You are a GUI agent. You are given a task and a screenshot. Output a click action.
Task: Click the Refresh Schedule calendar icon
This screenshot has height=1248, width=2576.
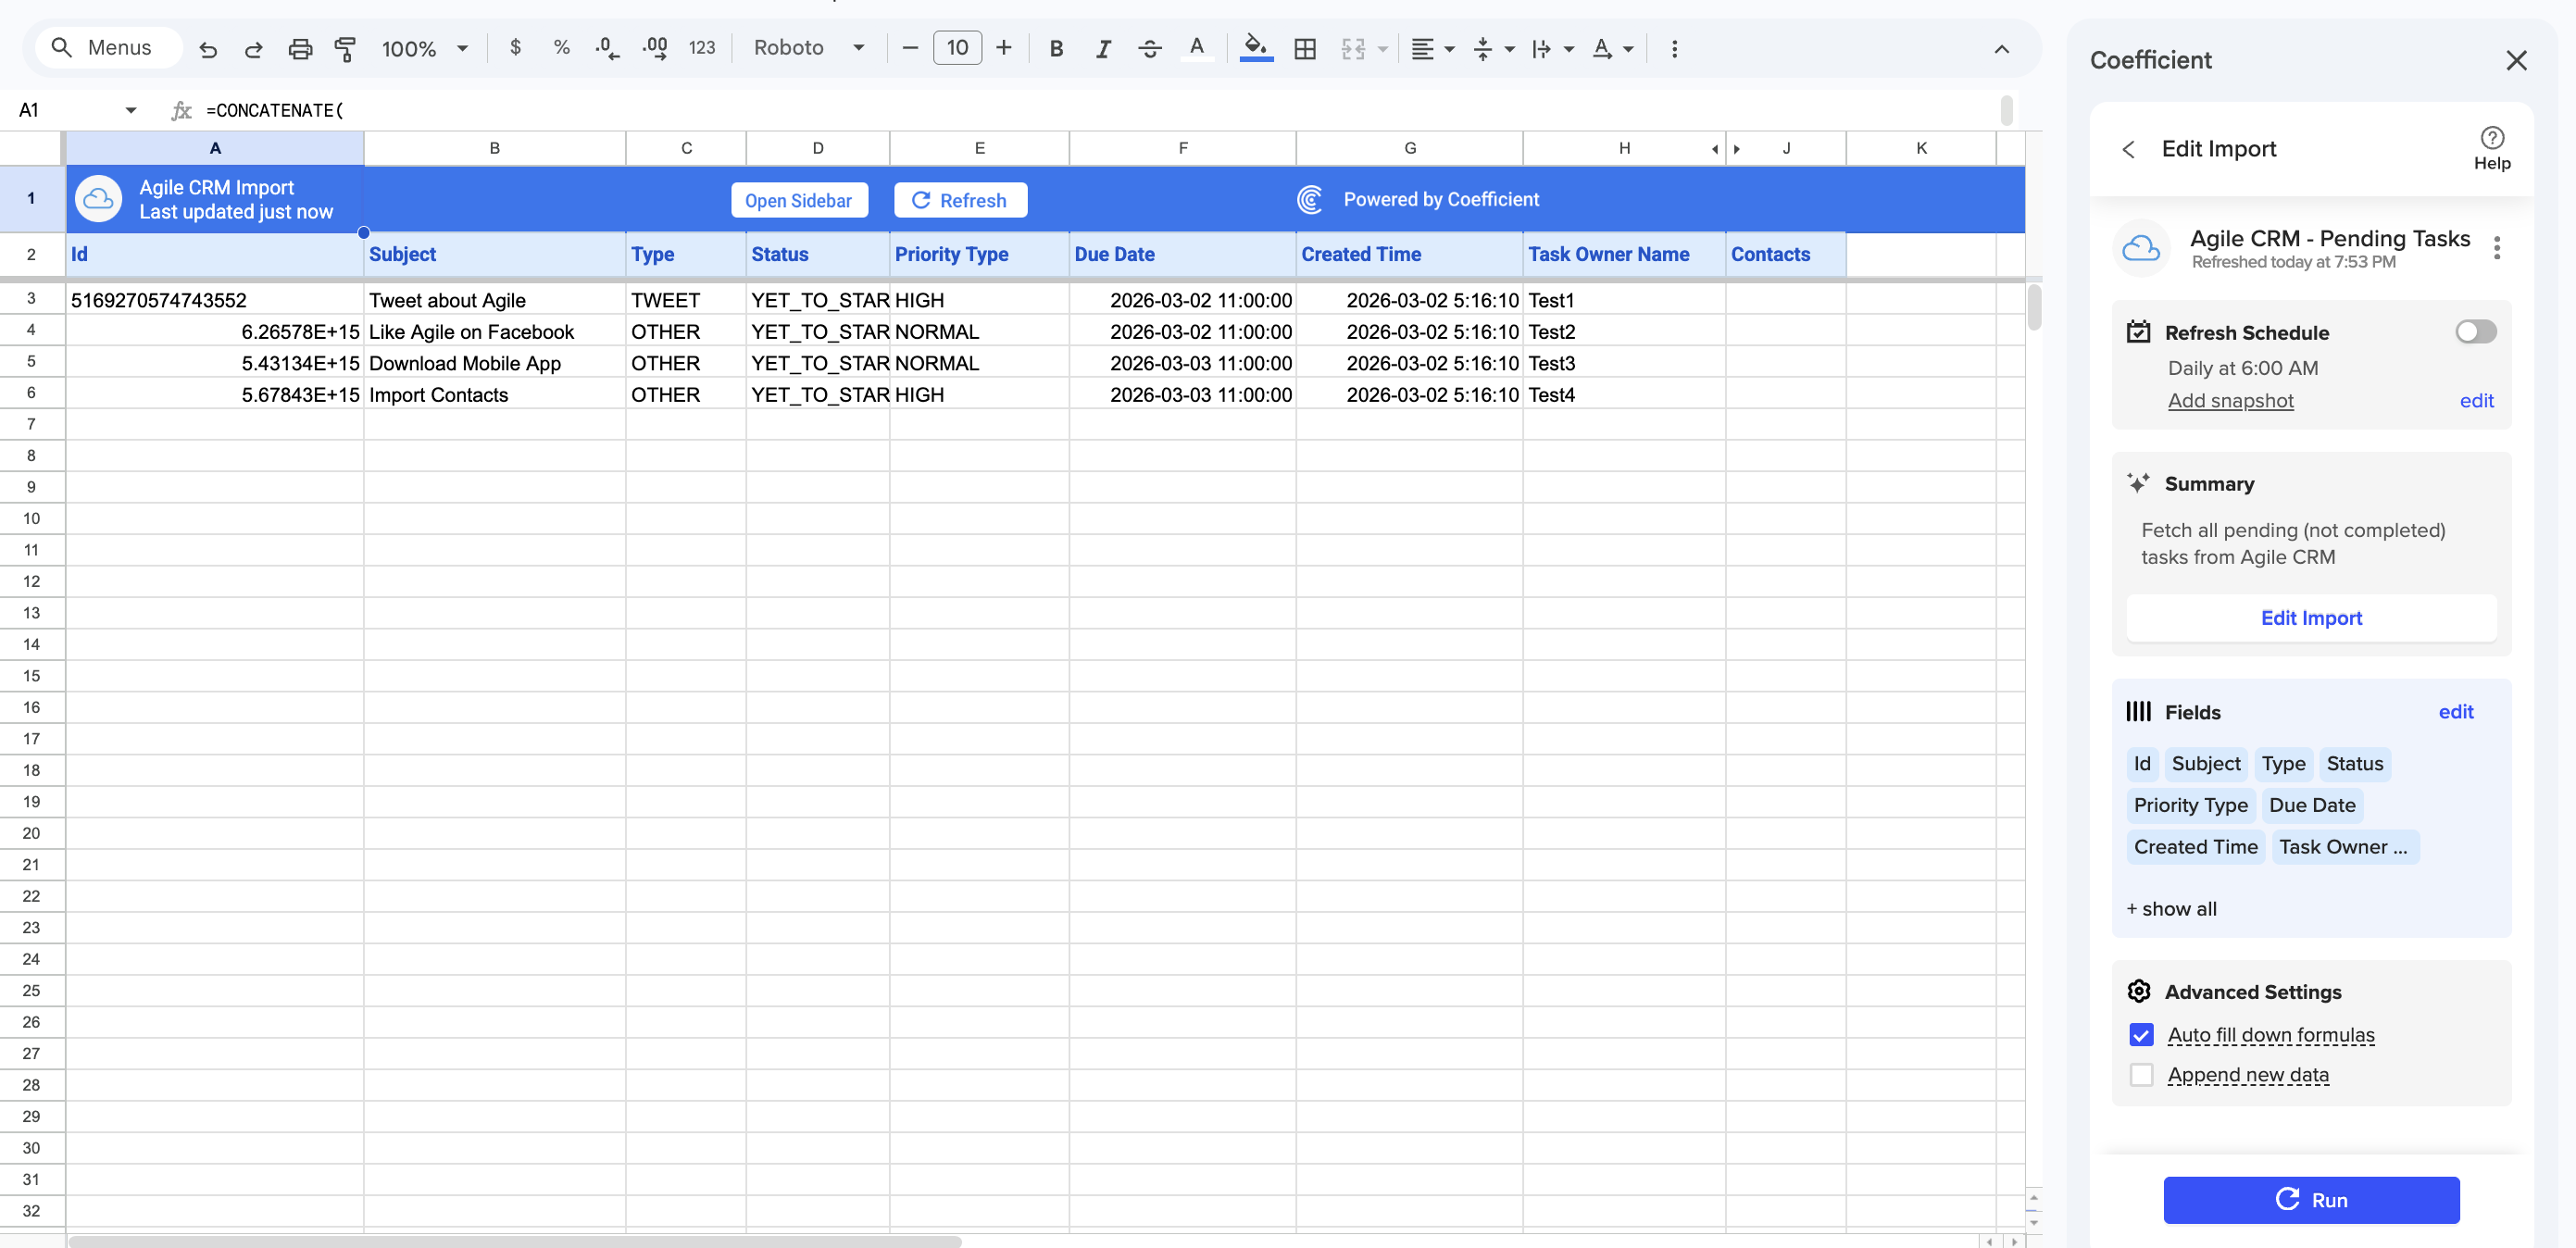[x=2139, y=332]
